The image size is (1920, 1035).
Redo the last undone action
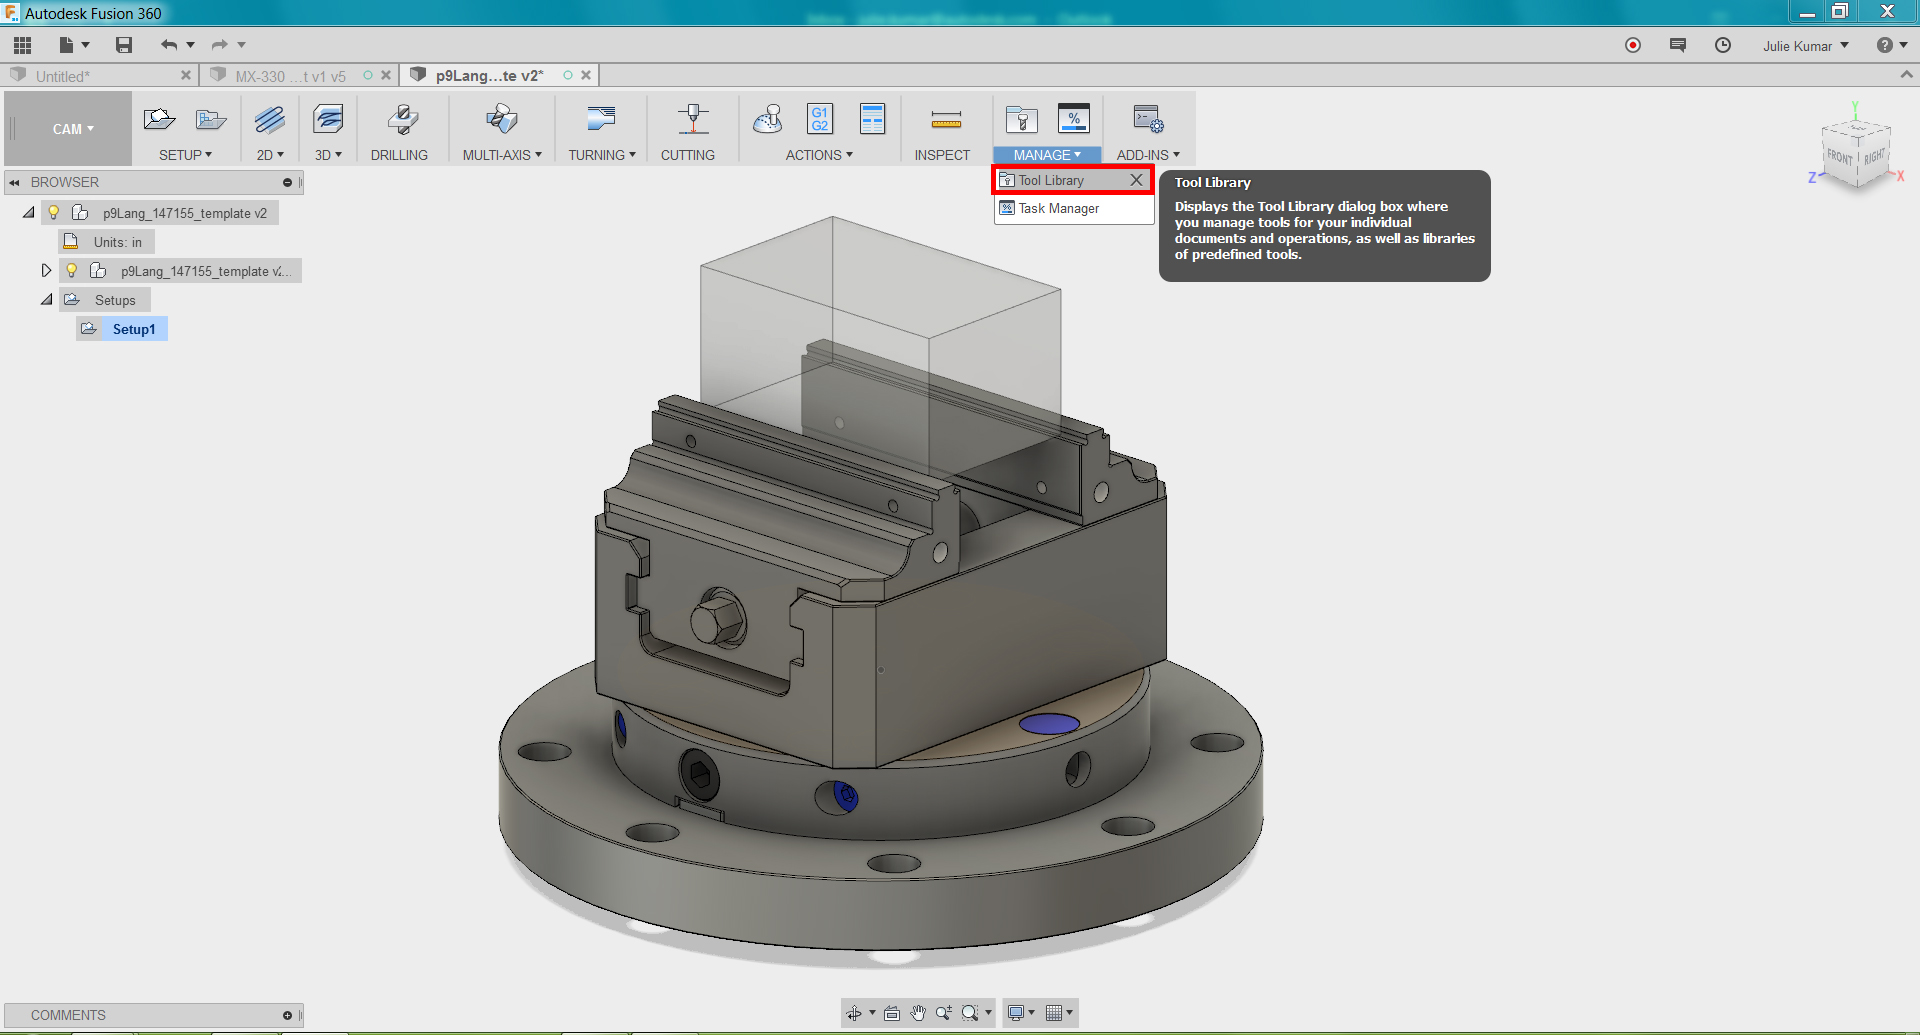(220, 45)
